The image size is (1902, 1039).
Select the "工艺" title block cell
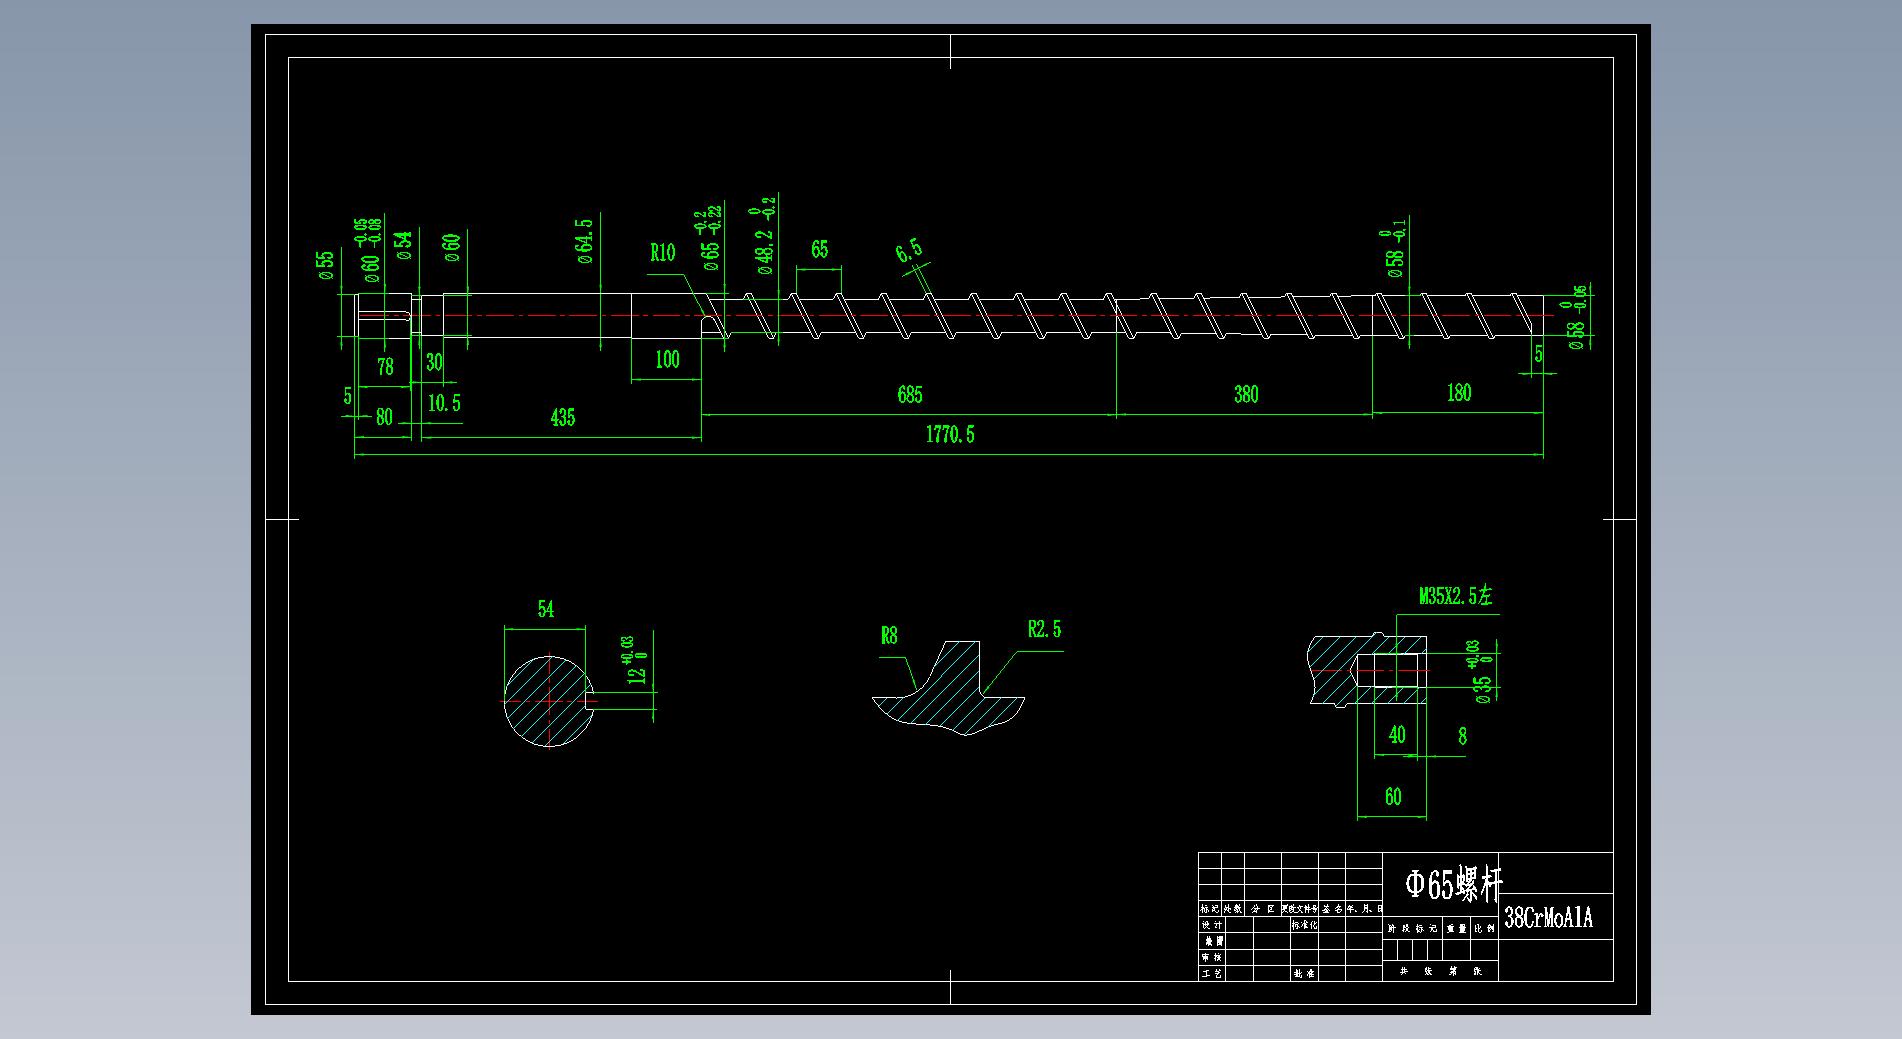pos(1211,973)
